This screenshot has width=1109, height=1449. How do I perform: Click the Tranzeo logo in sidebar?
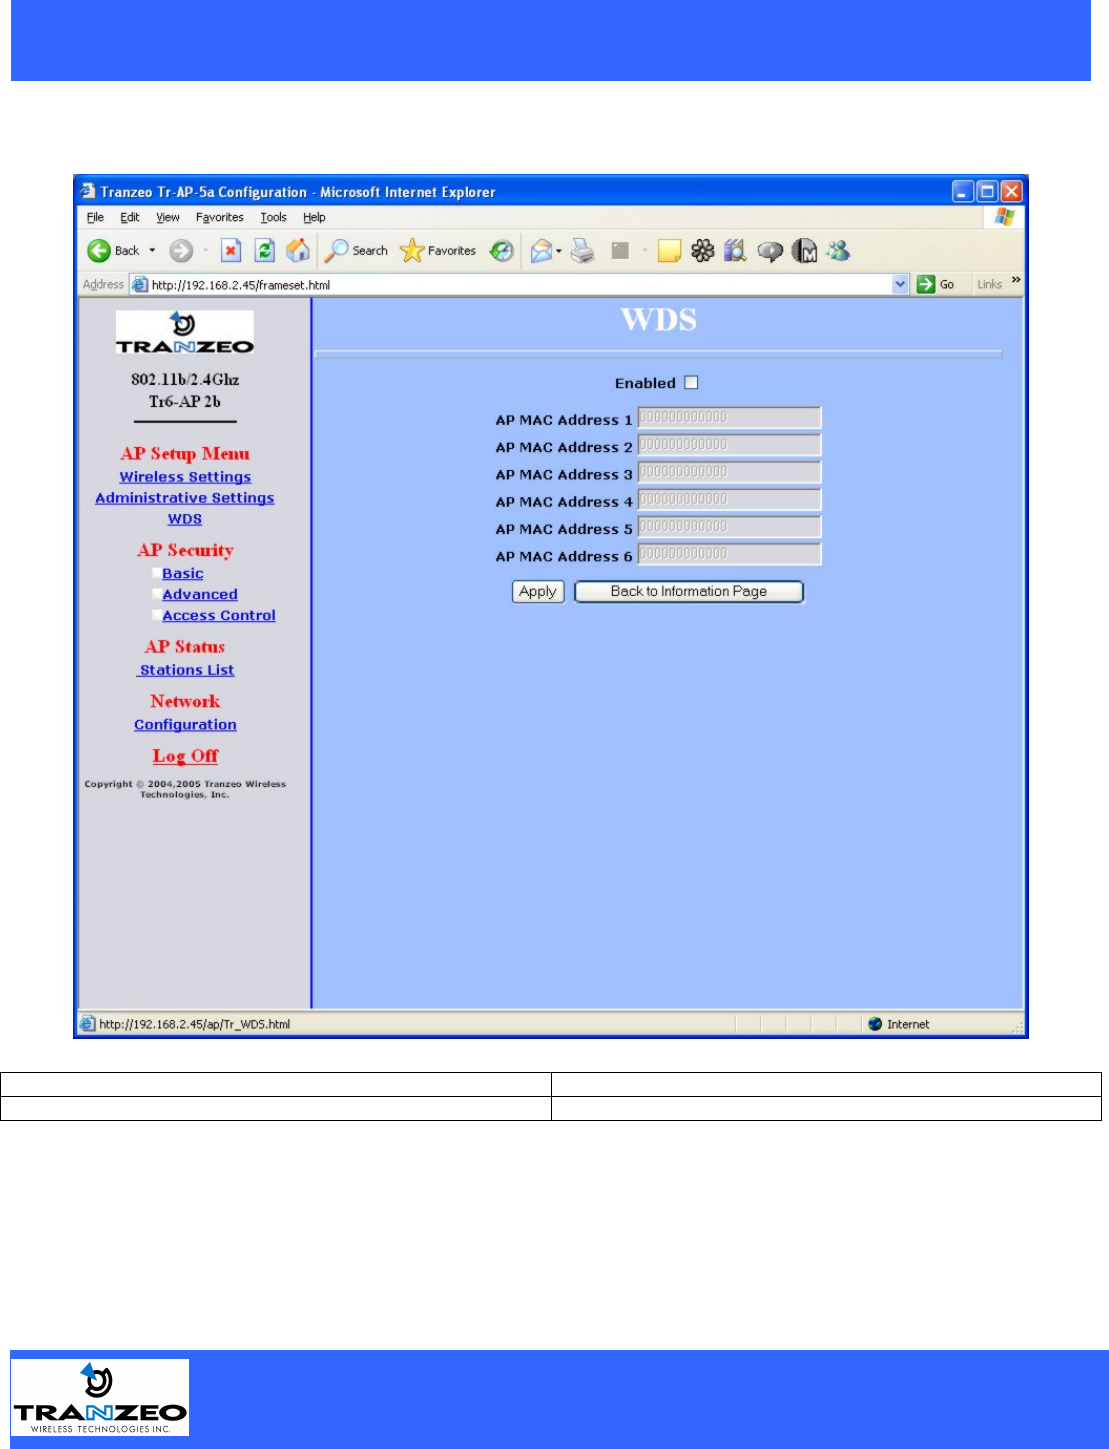click(x=184, y=333)
